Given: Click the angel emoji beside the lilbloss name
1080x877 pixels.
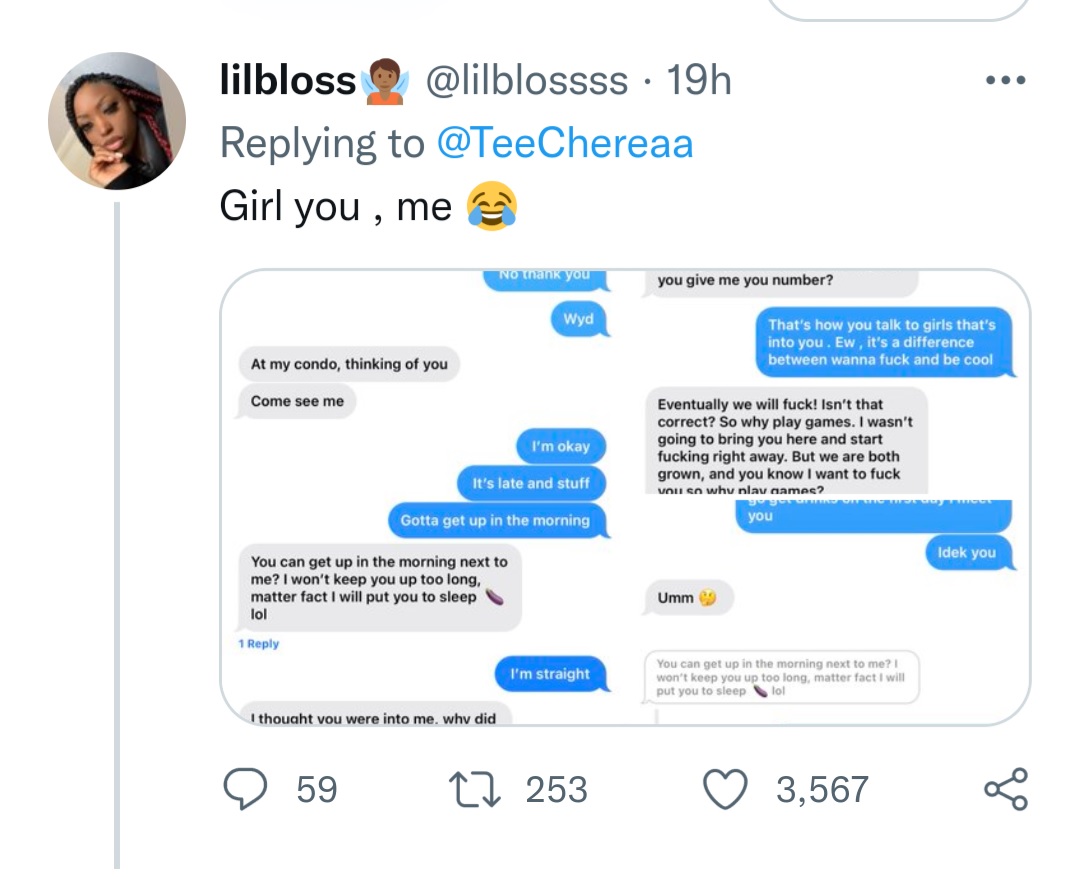Looking at the screenshot, I should [385, 83].
